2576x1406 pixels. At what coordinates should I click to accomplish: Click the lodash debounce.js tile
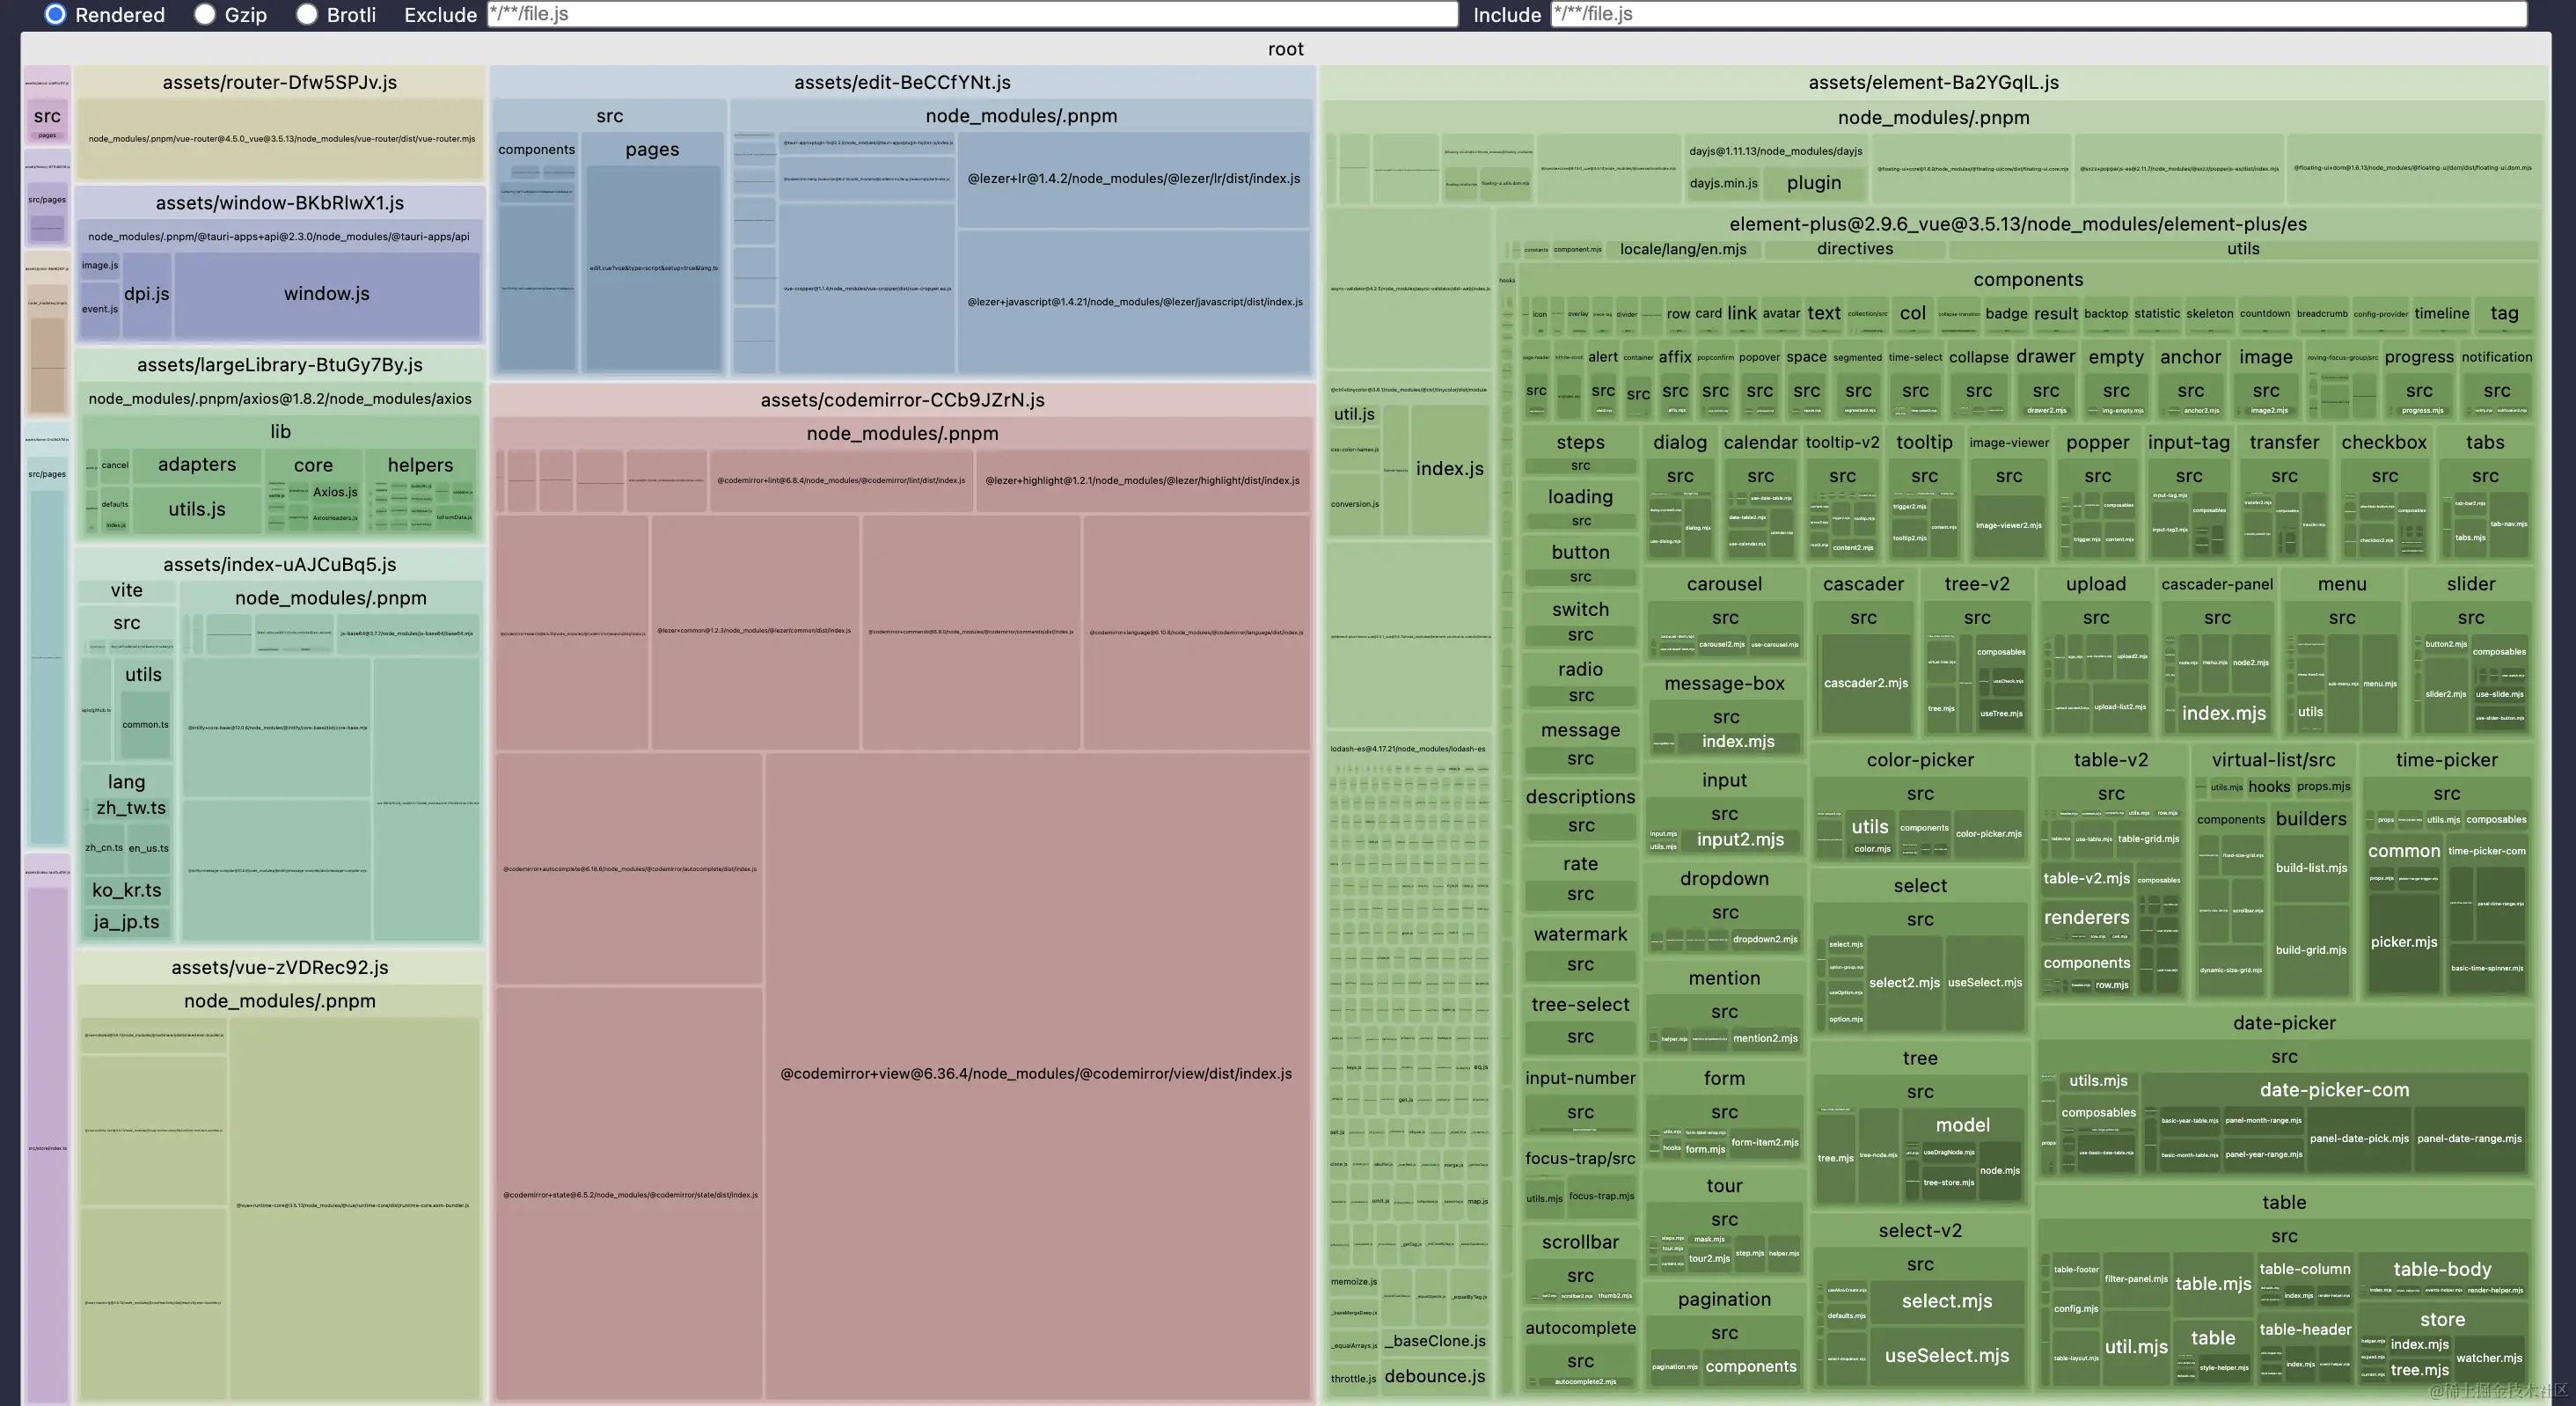point(1434,1376)
